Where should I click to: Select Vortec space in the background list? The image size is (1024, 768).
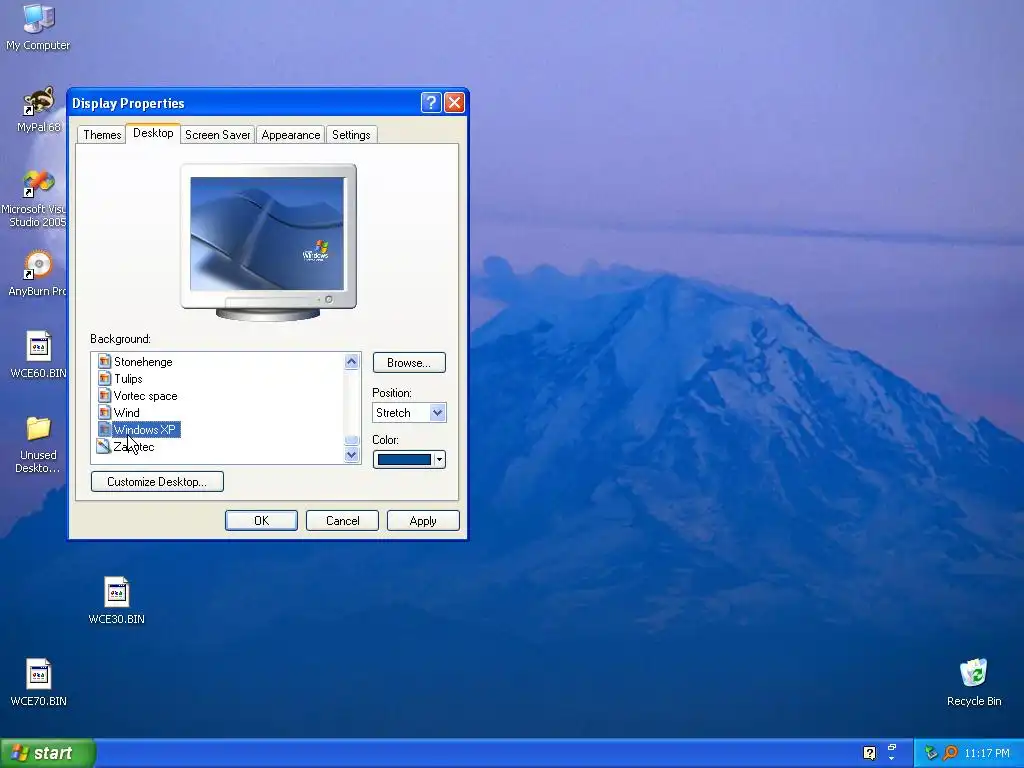click(145, 395)
